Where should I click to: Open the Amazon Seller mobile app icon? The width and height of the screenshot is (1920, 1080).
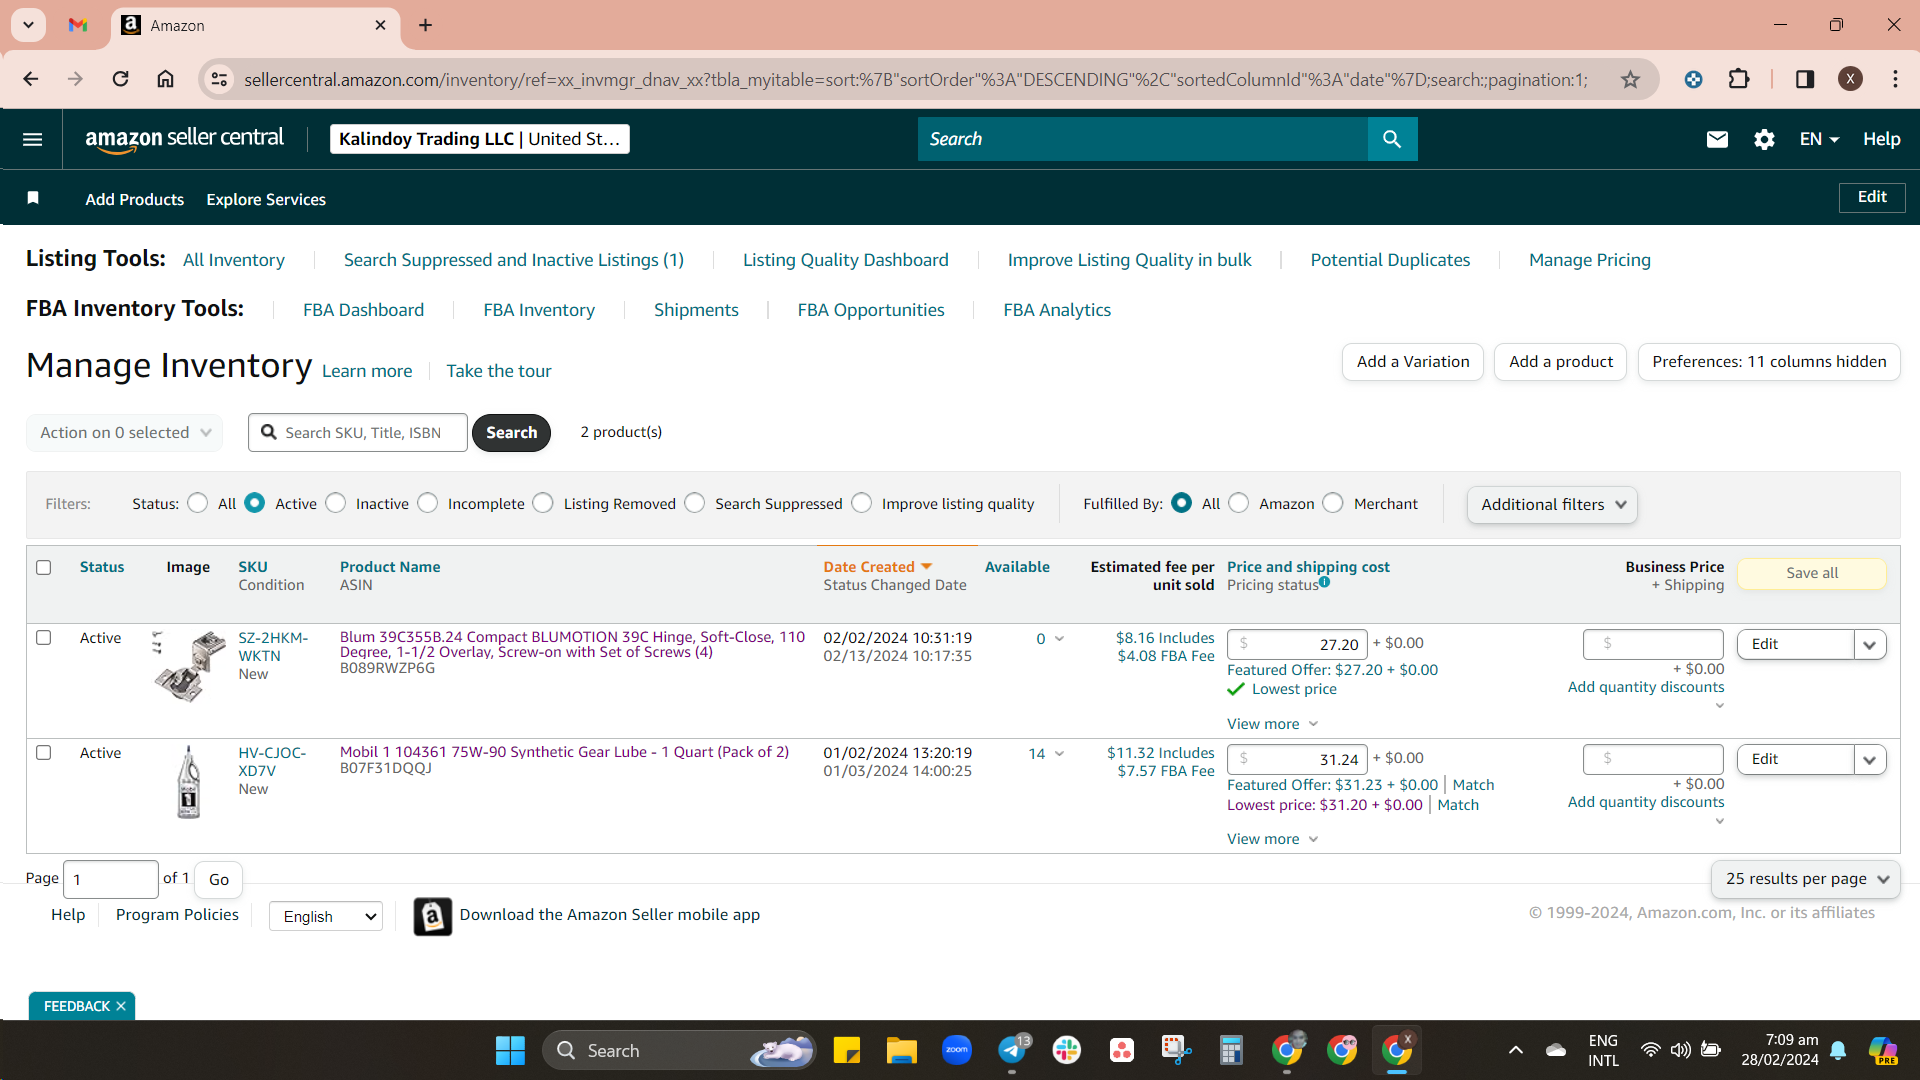pos(433,916)
